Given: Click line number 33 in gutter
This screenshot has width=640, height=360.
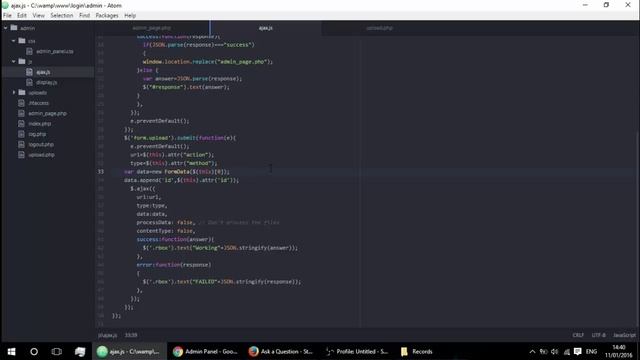Looking at the screenshot, I should coord(100,172).
